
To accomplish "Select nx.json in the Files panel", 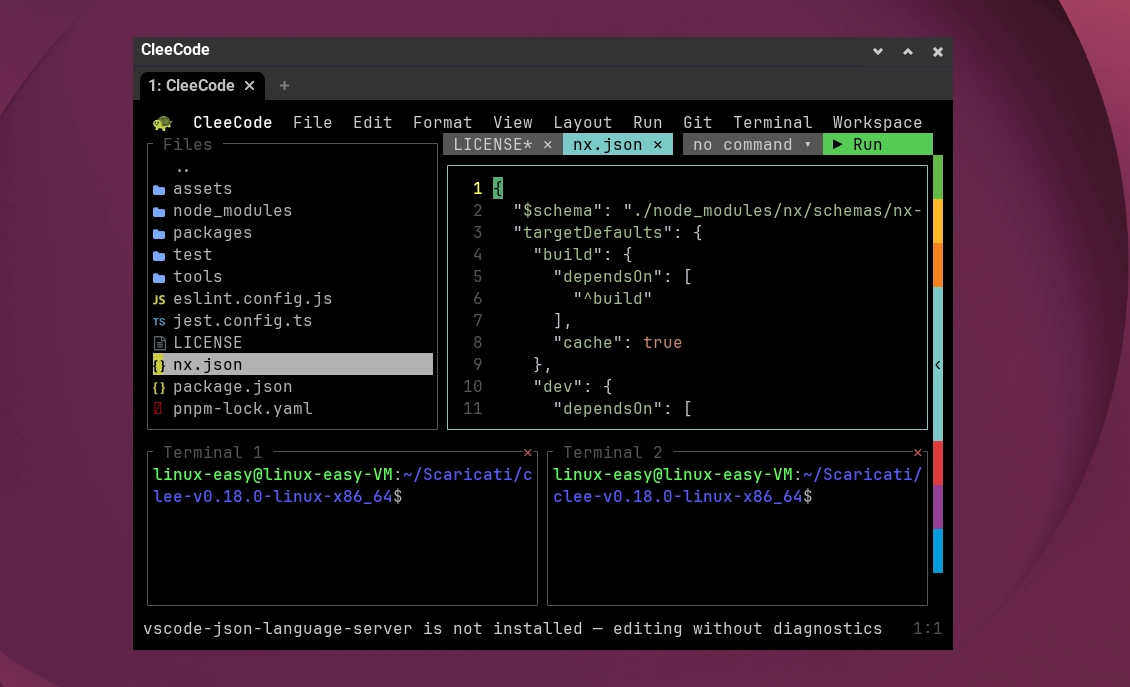I will [x=293, y=365].
